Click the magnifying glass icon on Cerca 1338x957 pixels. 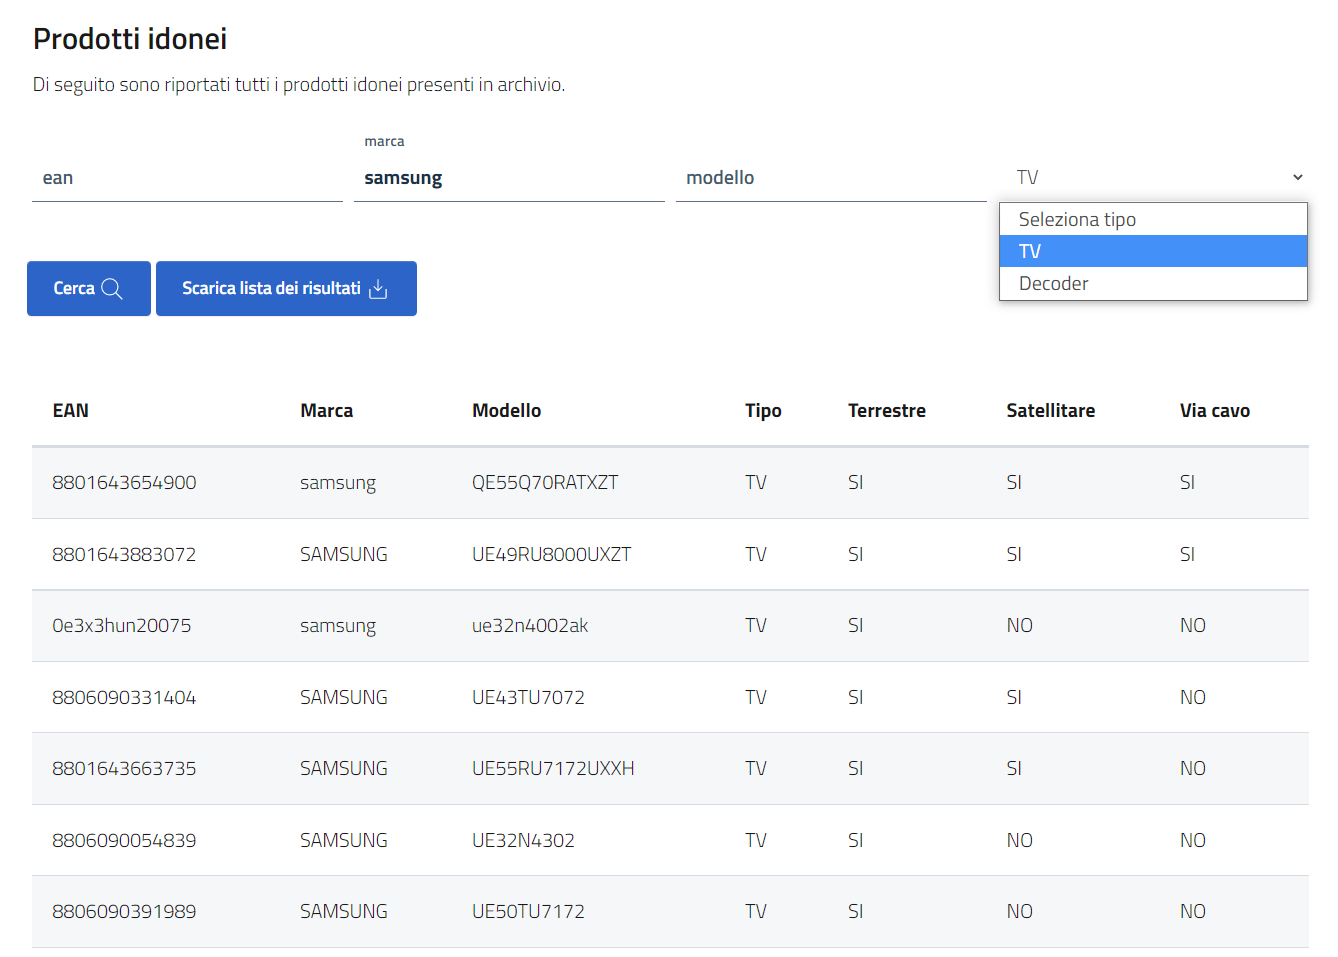click(112, 289)
